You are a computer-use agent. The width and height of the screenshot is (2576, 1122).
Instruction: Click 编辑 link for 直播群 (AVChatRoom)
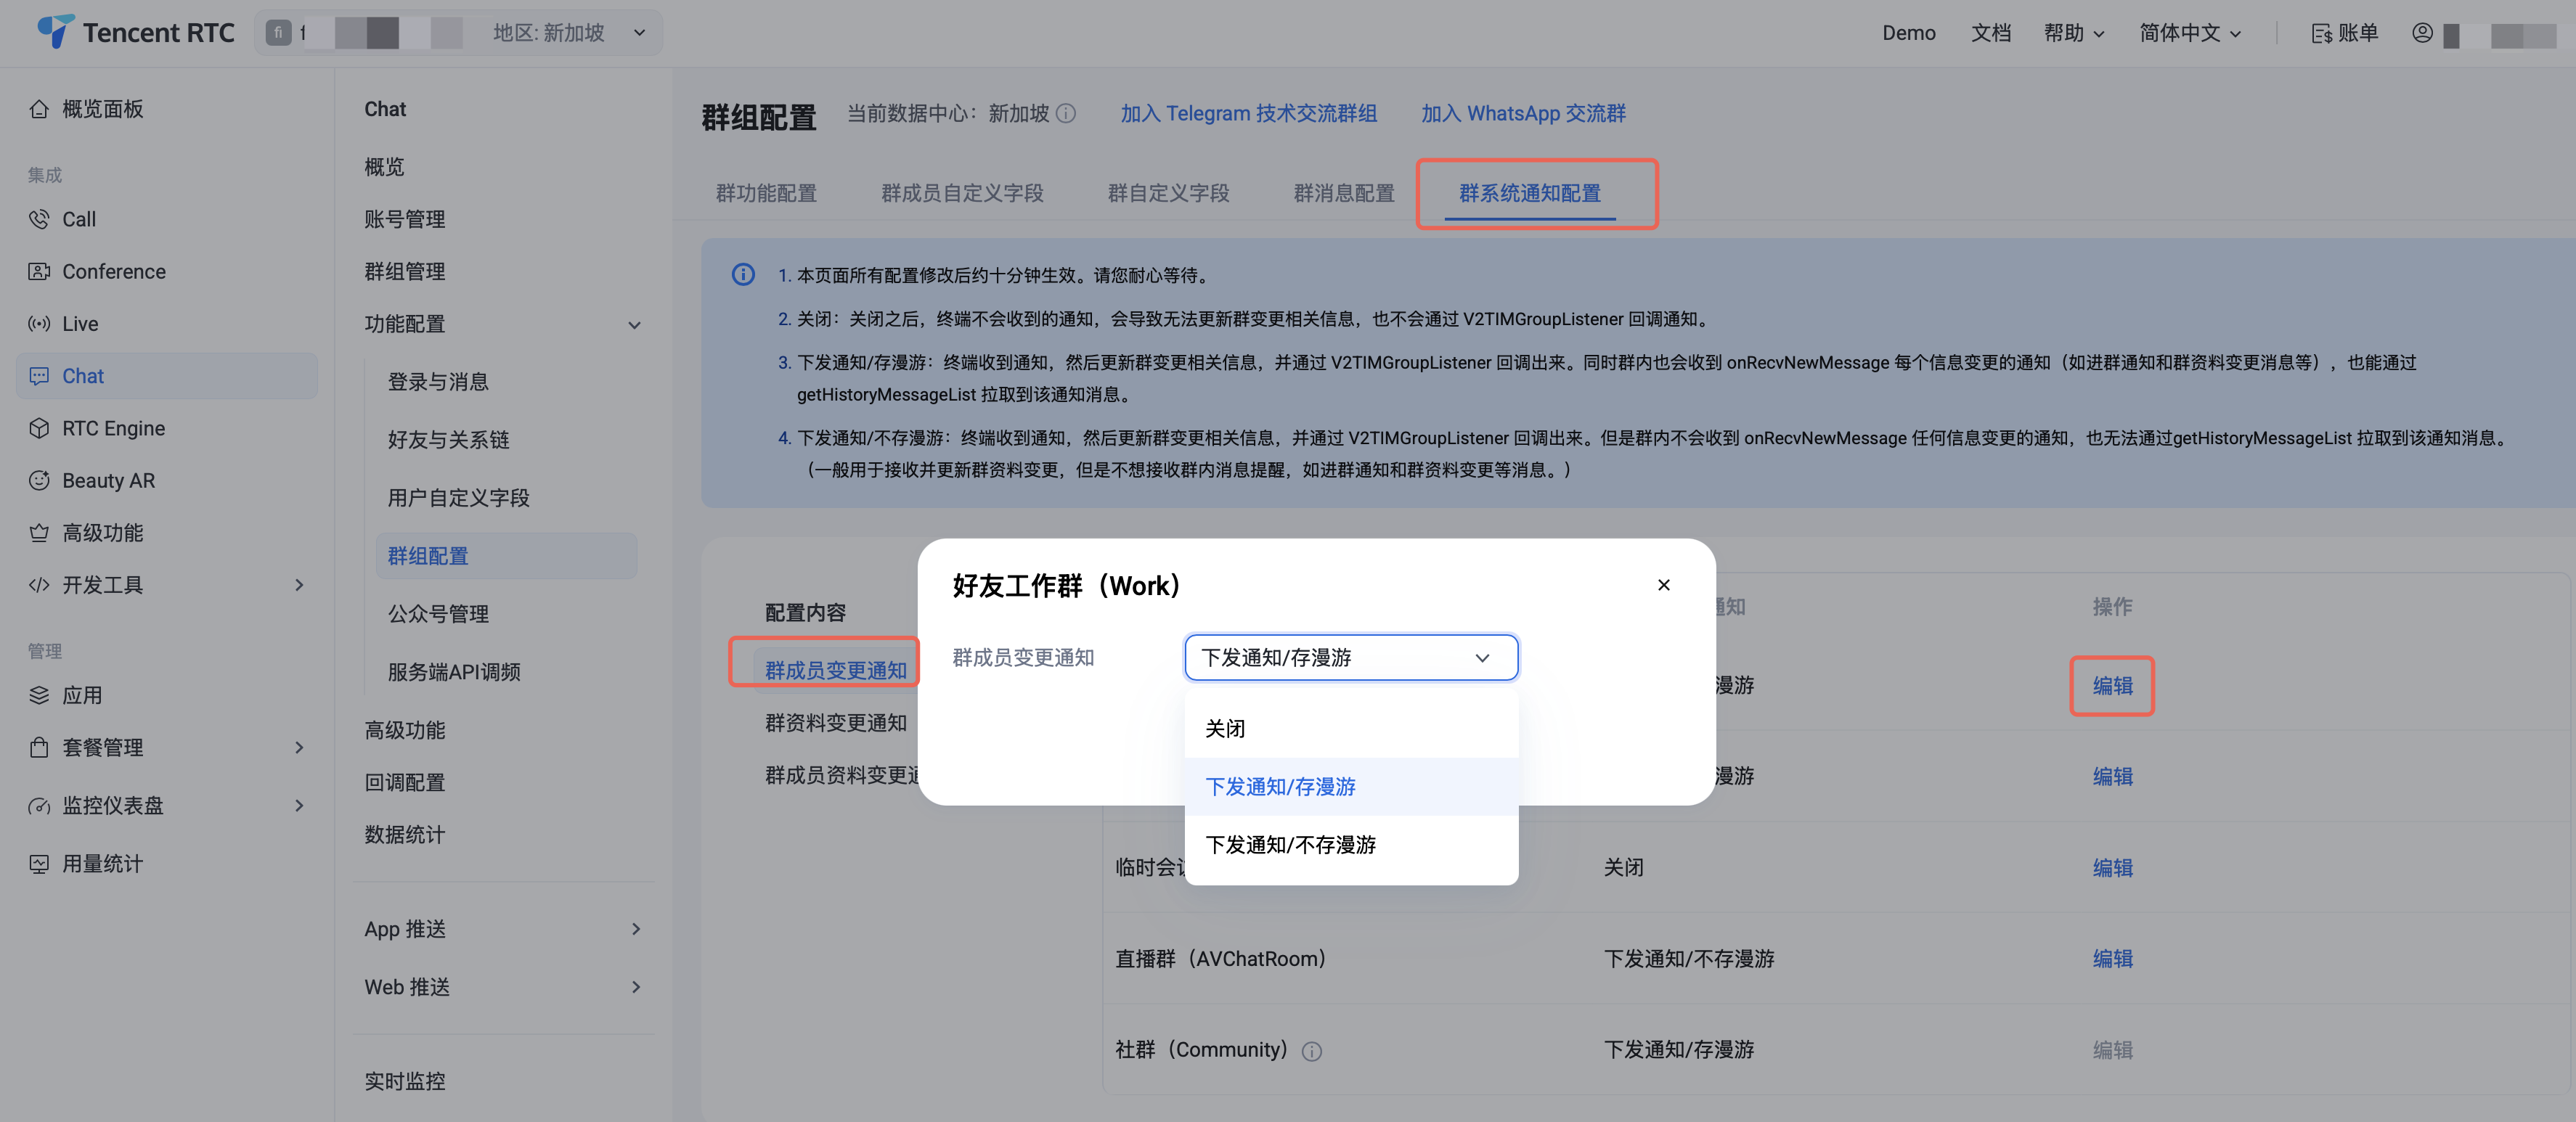2112,958
